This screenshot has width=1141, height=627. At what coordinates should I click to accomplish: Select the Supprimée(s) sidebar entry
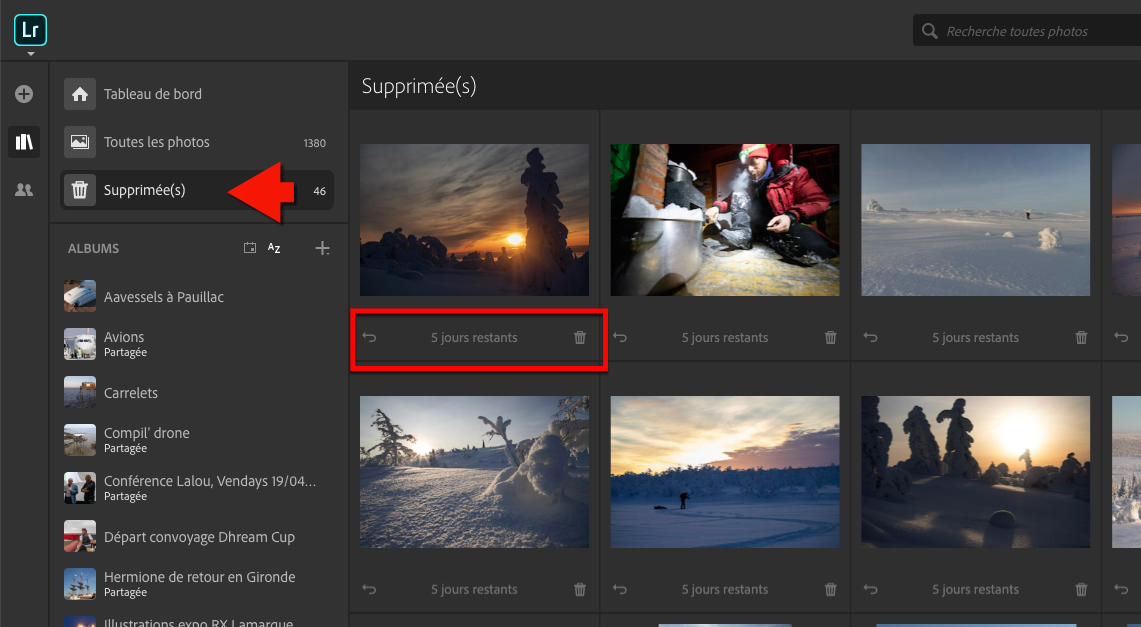pyautogui.click(x=196, y=190)
